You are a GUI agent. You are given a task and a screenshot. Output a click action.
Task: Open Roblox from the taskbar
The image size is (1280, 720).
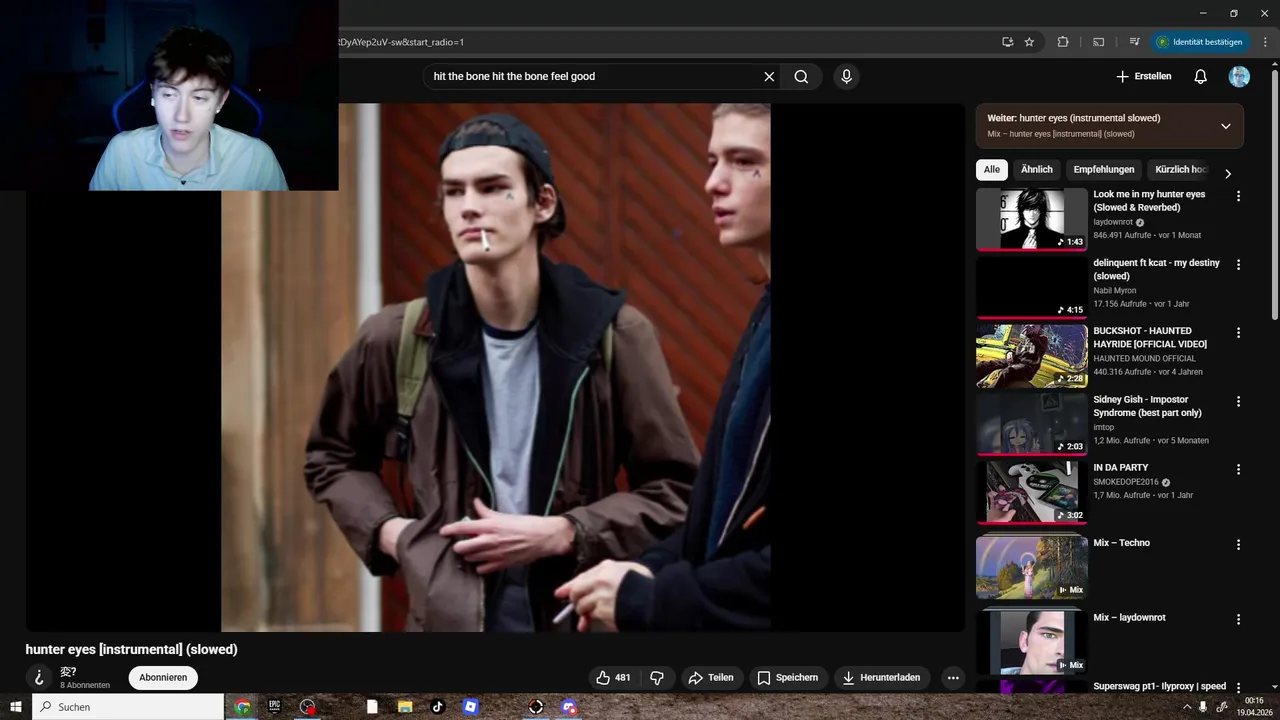point(470,707)
